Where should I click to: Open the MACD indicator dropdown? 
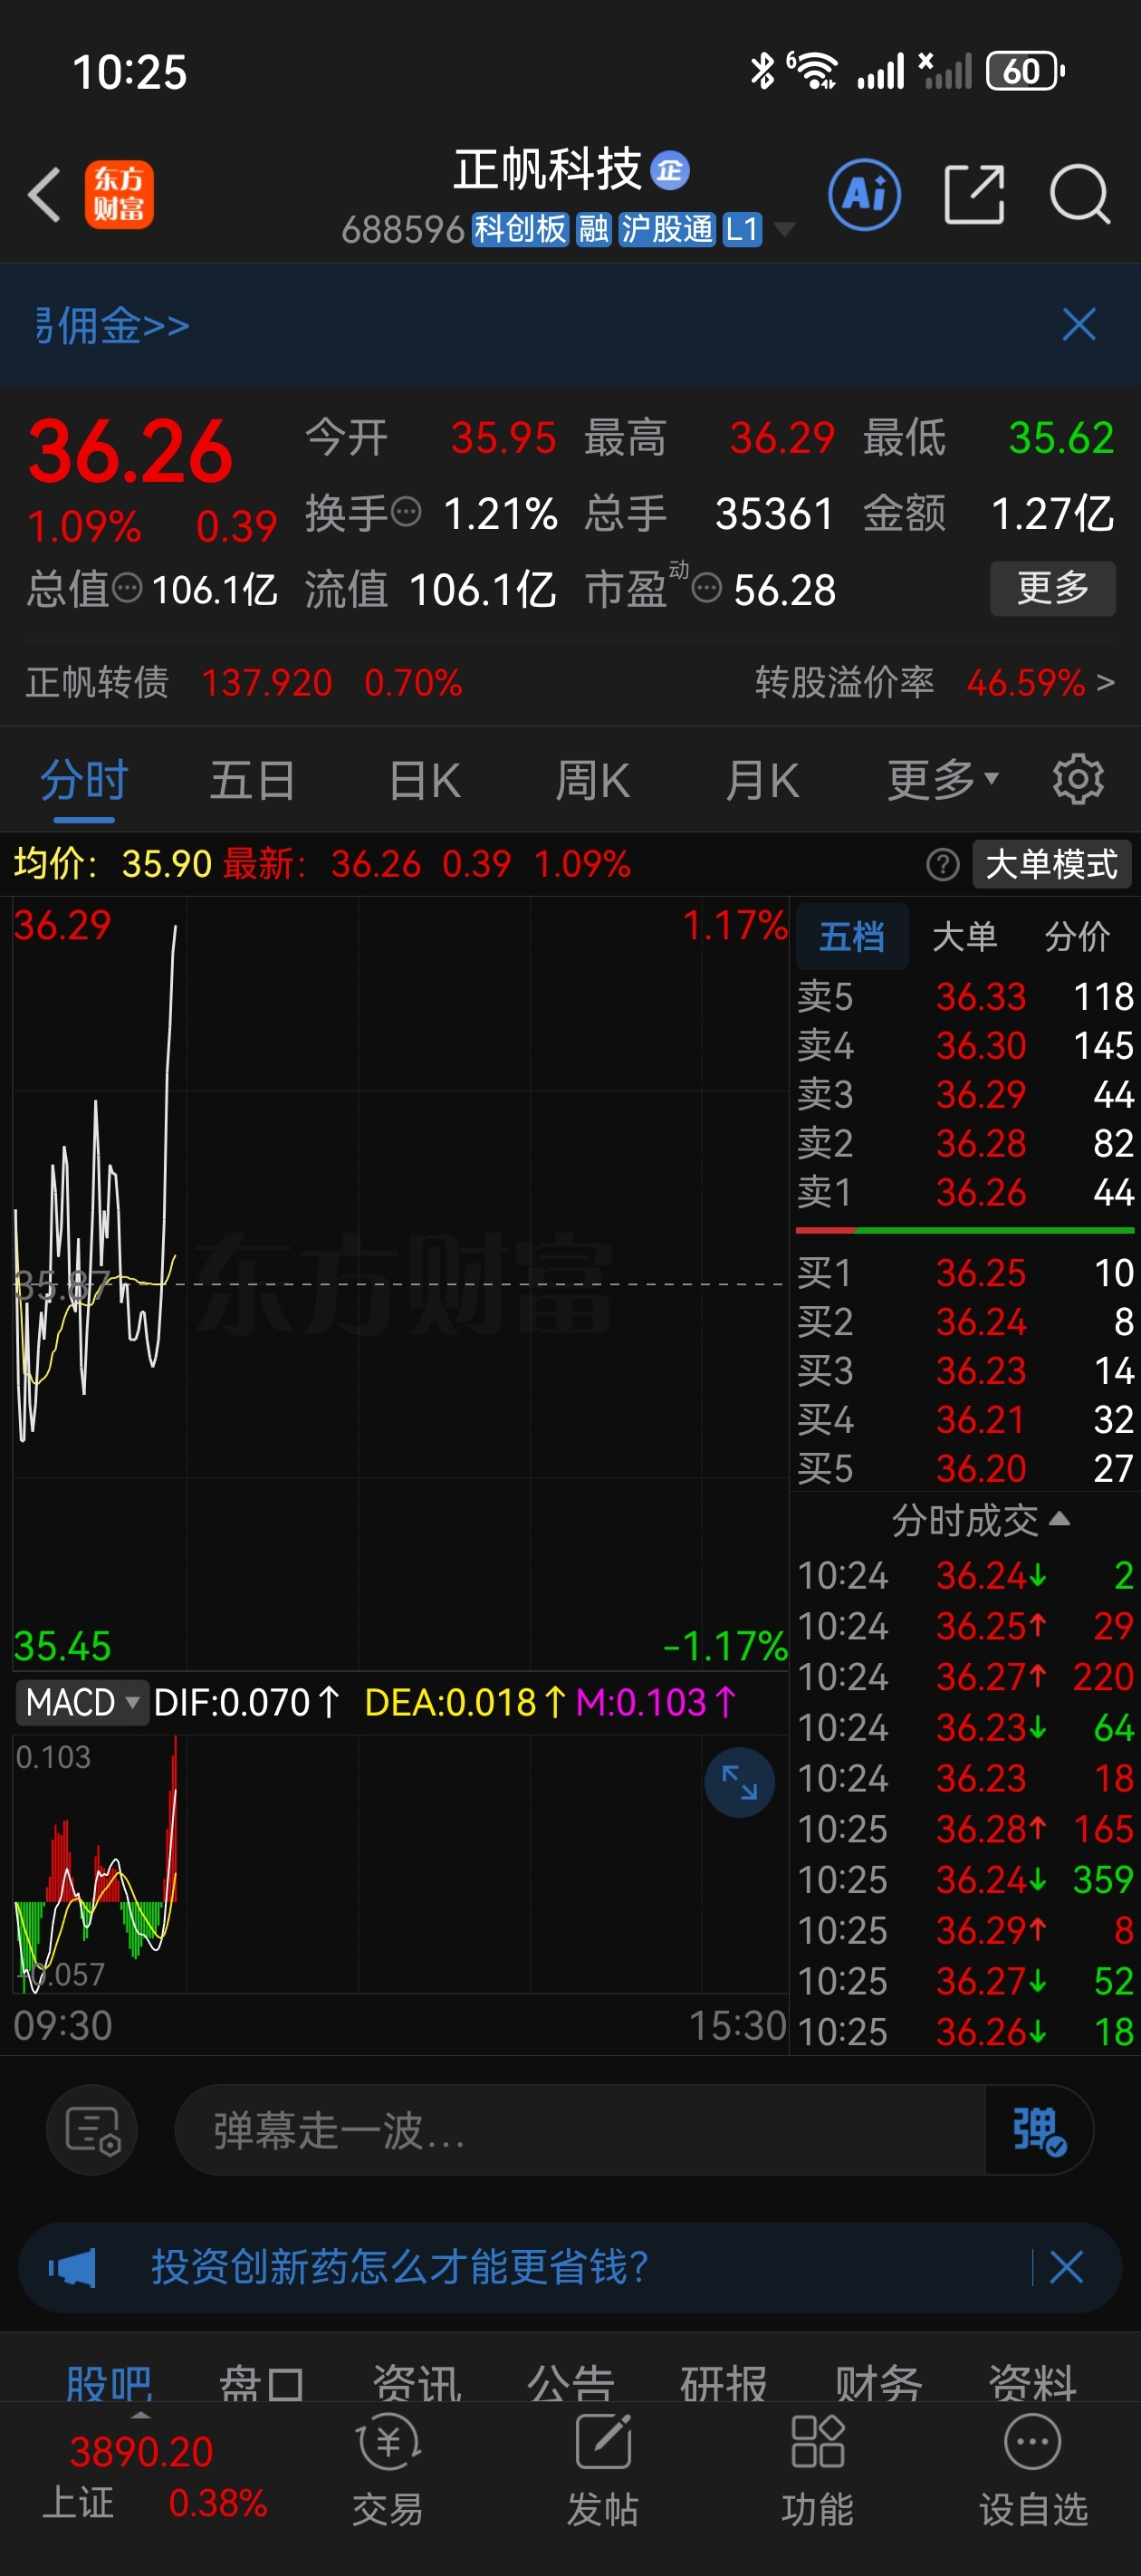(82, 1701)
